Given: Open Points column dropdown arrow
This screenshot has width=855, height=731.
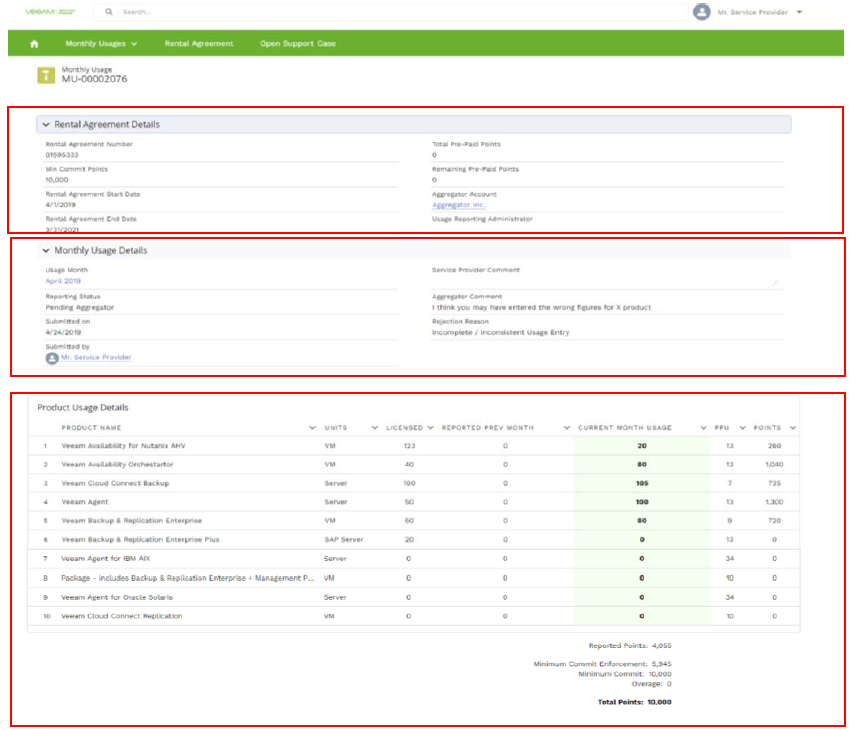Looking at the screenshot, I should pyautogui.click(x=793, y=428).
